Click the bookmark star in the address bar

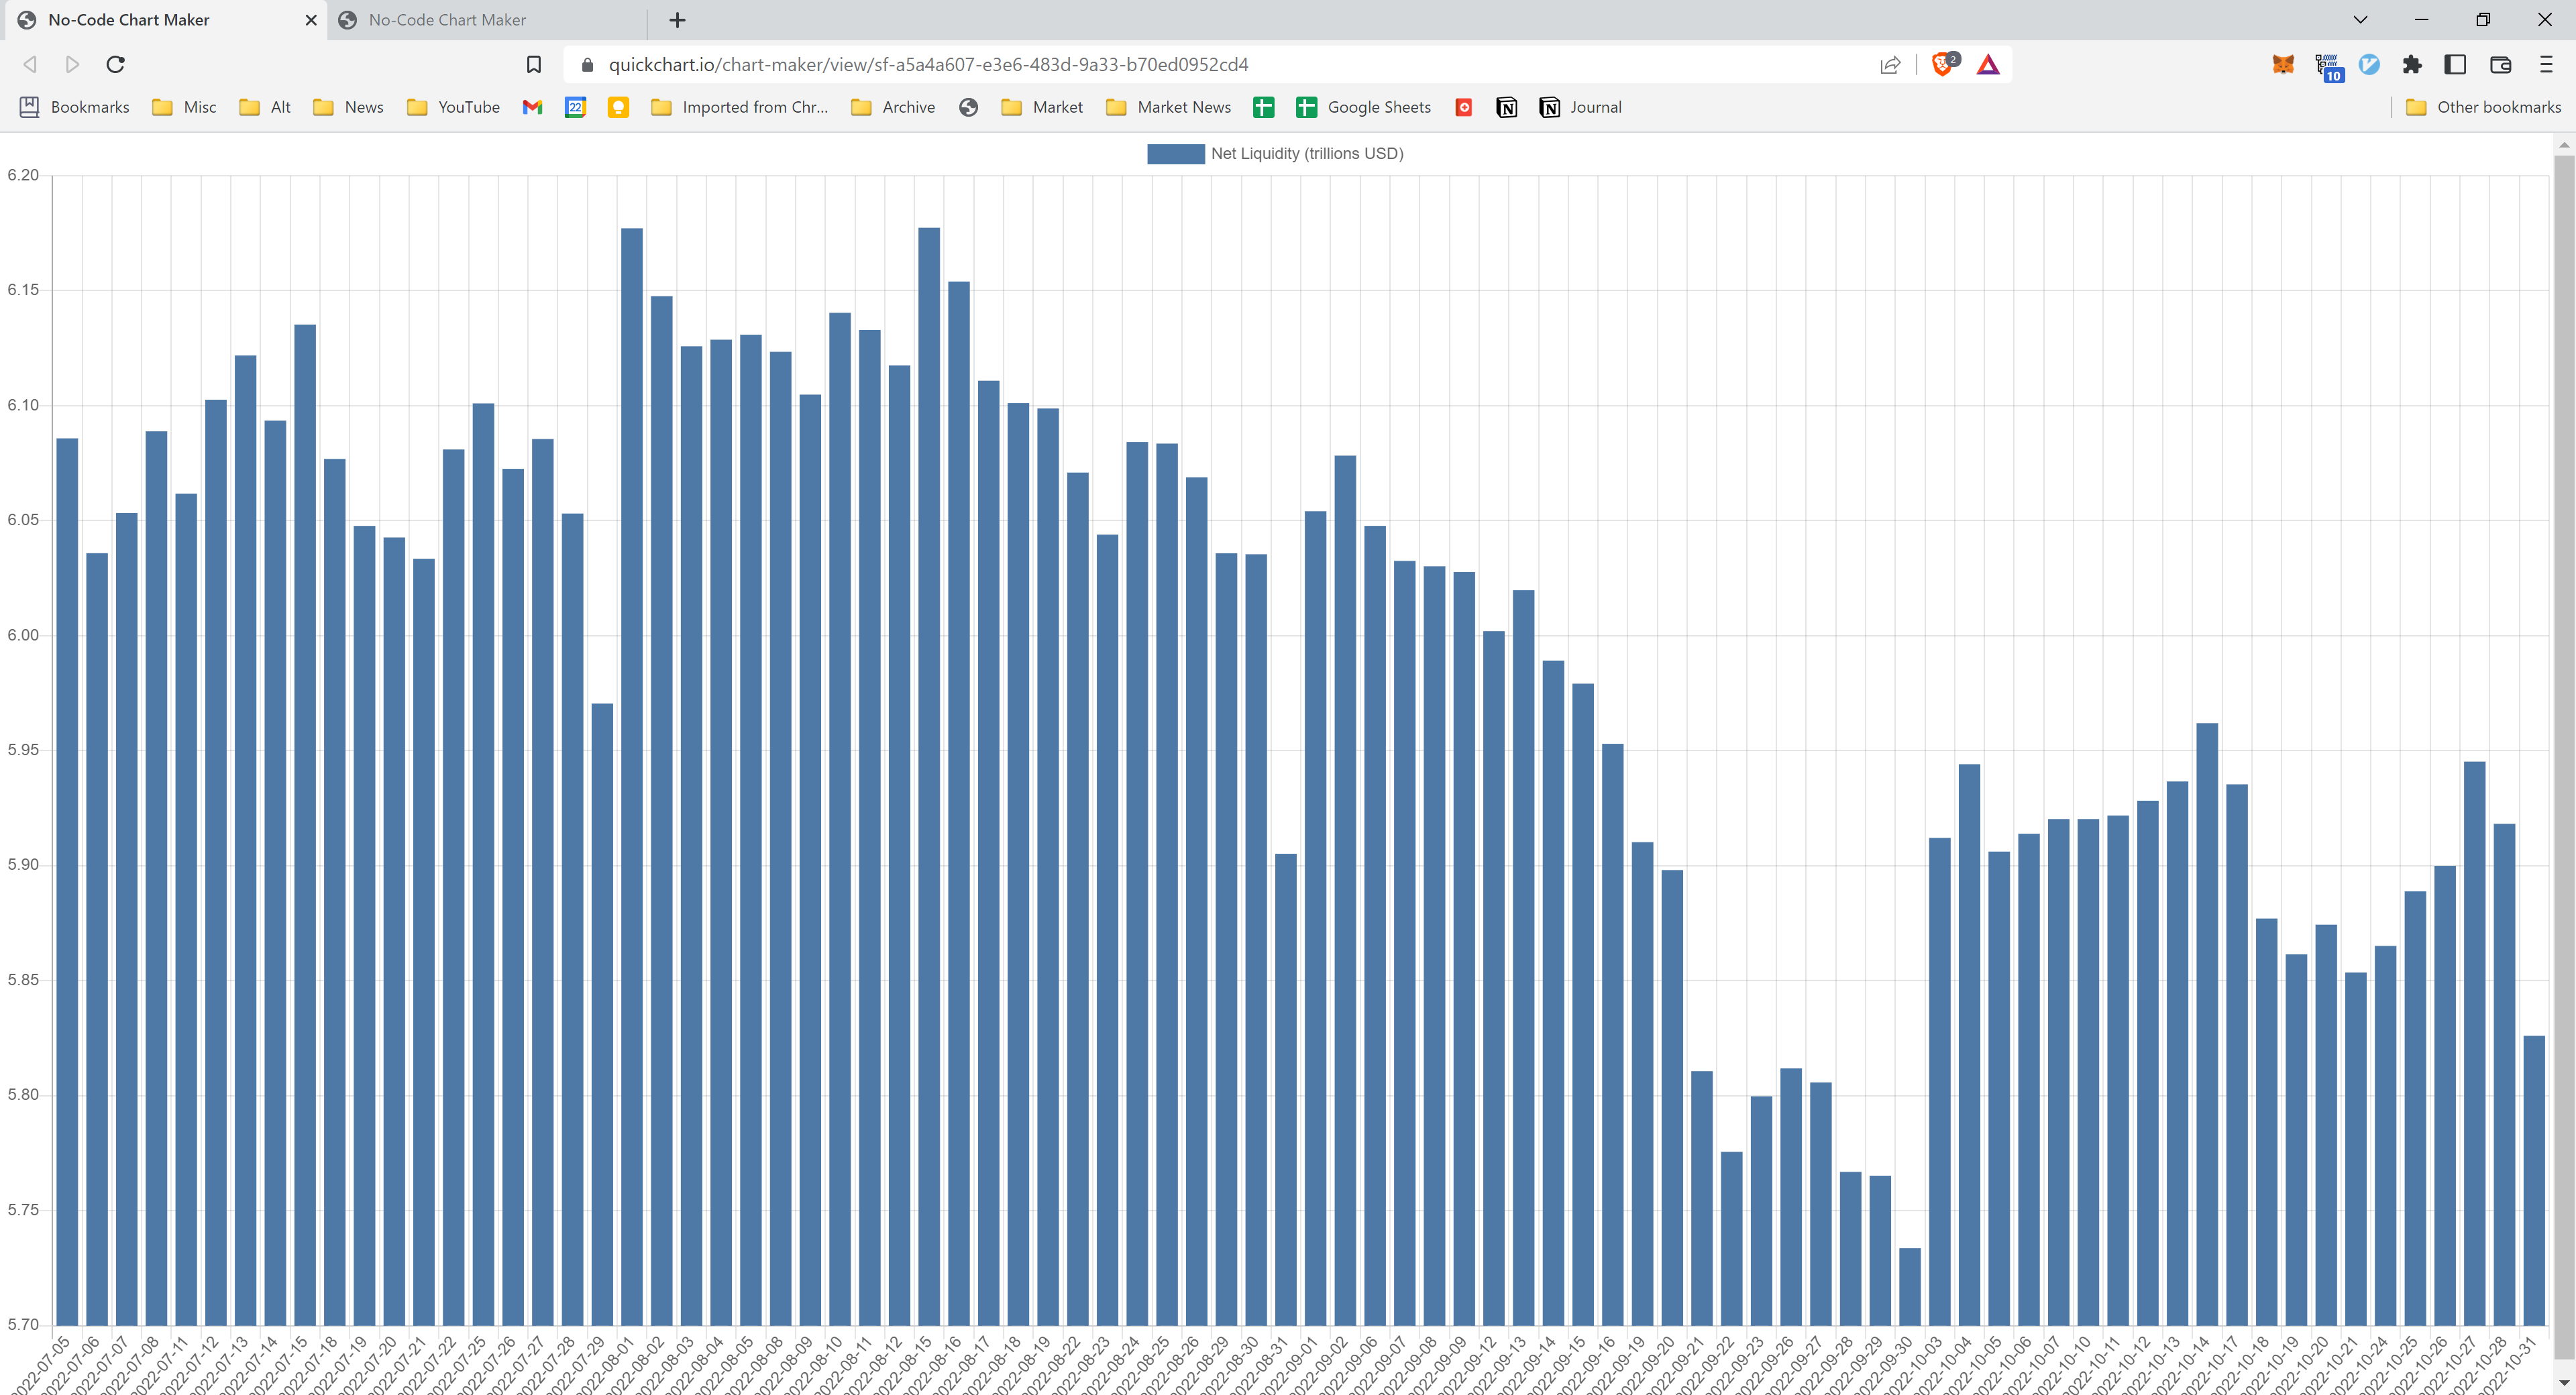pyautogui.click(x=534, y=64)
